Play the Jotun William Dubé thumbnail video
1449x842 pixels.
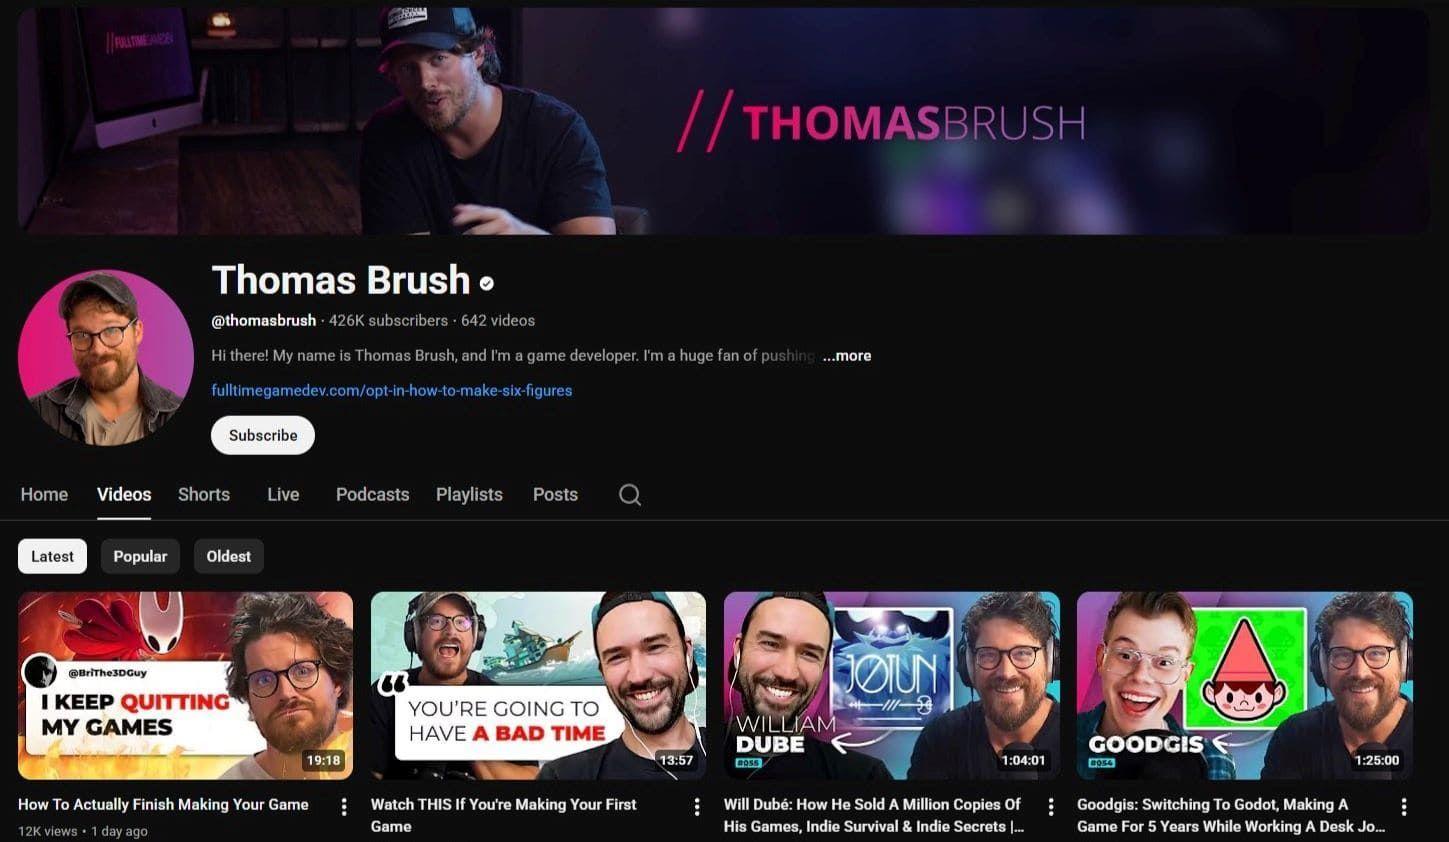tap(892, 686)
